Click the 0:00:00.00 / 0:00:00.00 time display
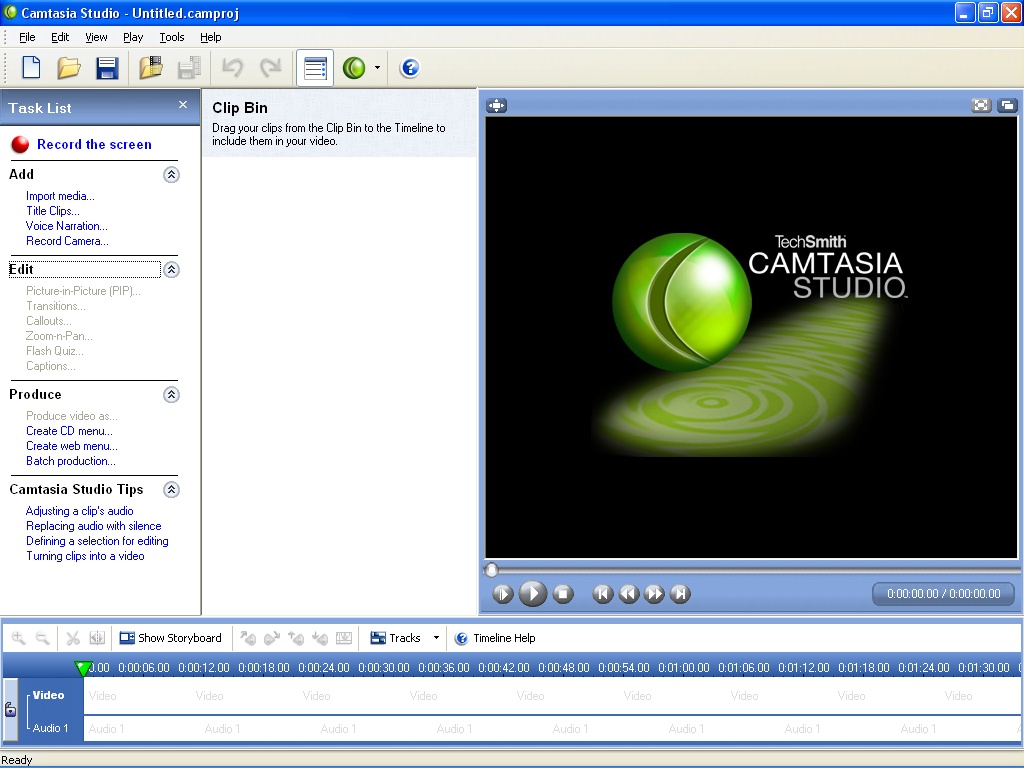The width and height of the screenshot is (1024, 768). [x=944, y=594]
